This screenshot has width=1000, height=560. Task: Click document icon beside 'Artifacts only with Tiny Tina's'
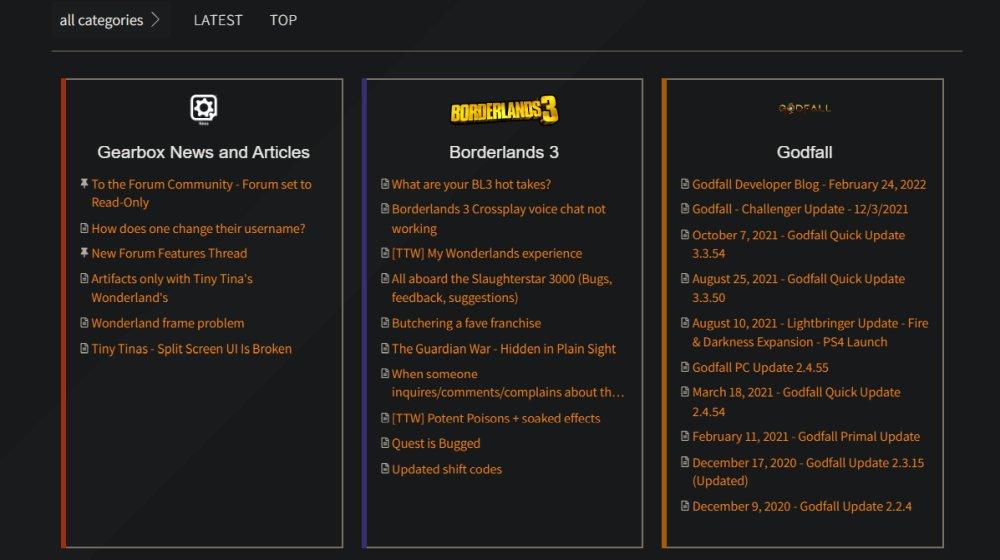tap(84, 278)
